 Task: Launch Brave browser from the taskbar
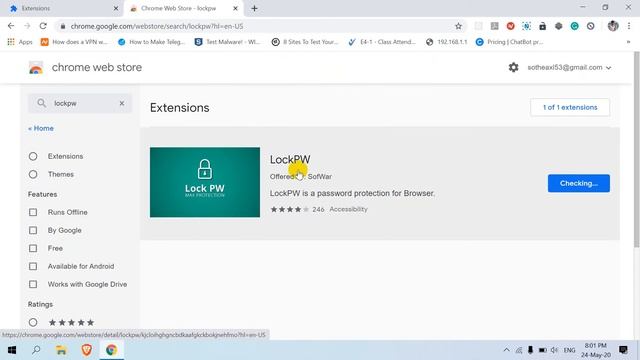[86, 350]
